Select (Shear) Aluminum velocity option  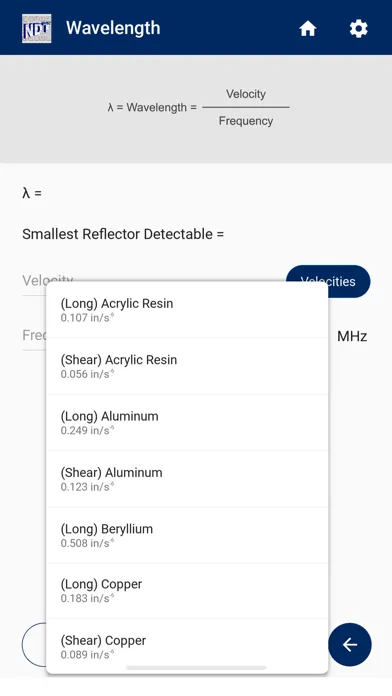point(187,479)
